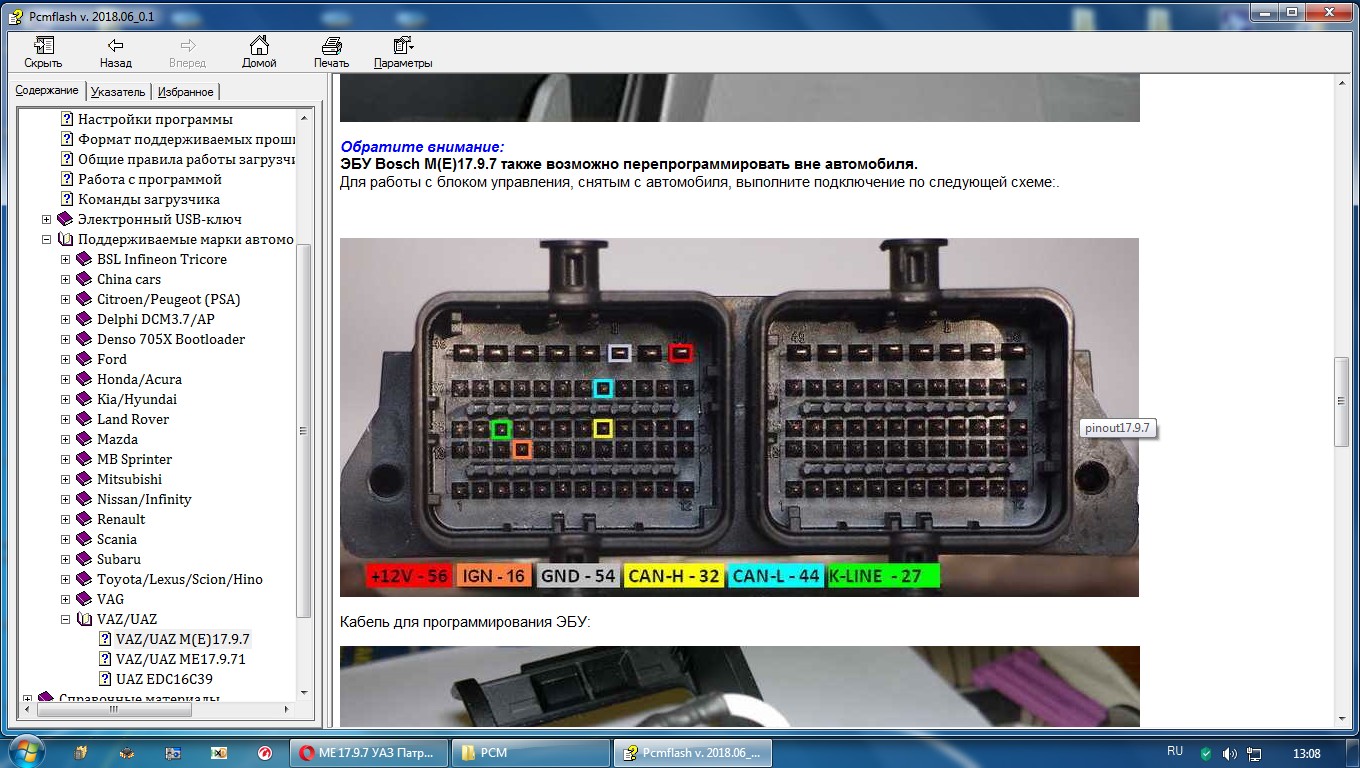
Task: Click the red +12V - 56 legend label
Action: pyautogui.click(x=410, y=576)
